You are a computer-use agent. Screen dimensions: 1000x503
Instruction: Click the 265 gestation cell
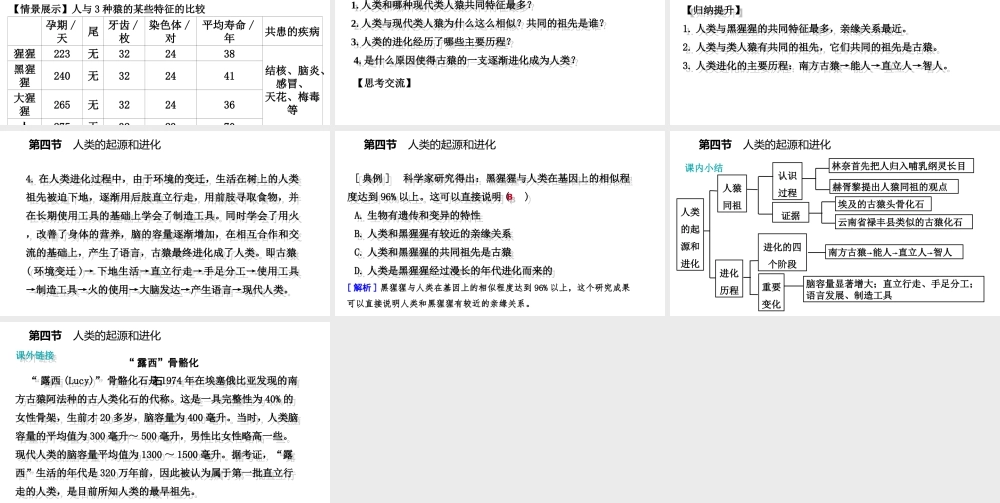click(62, 105)
